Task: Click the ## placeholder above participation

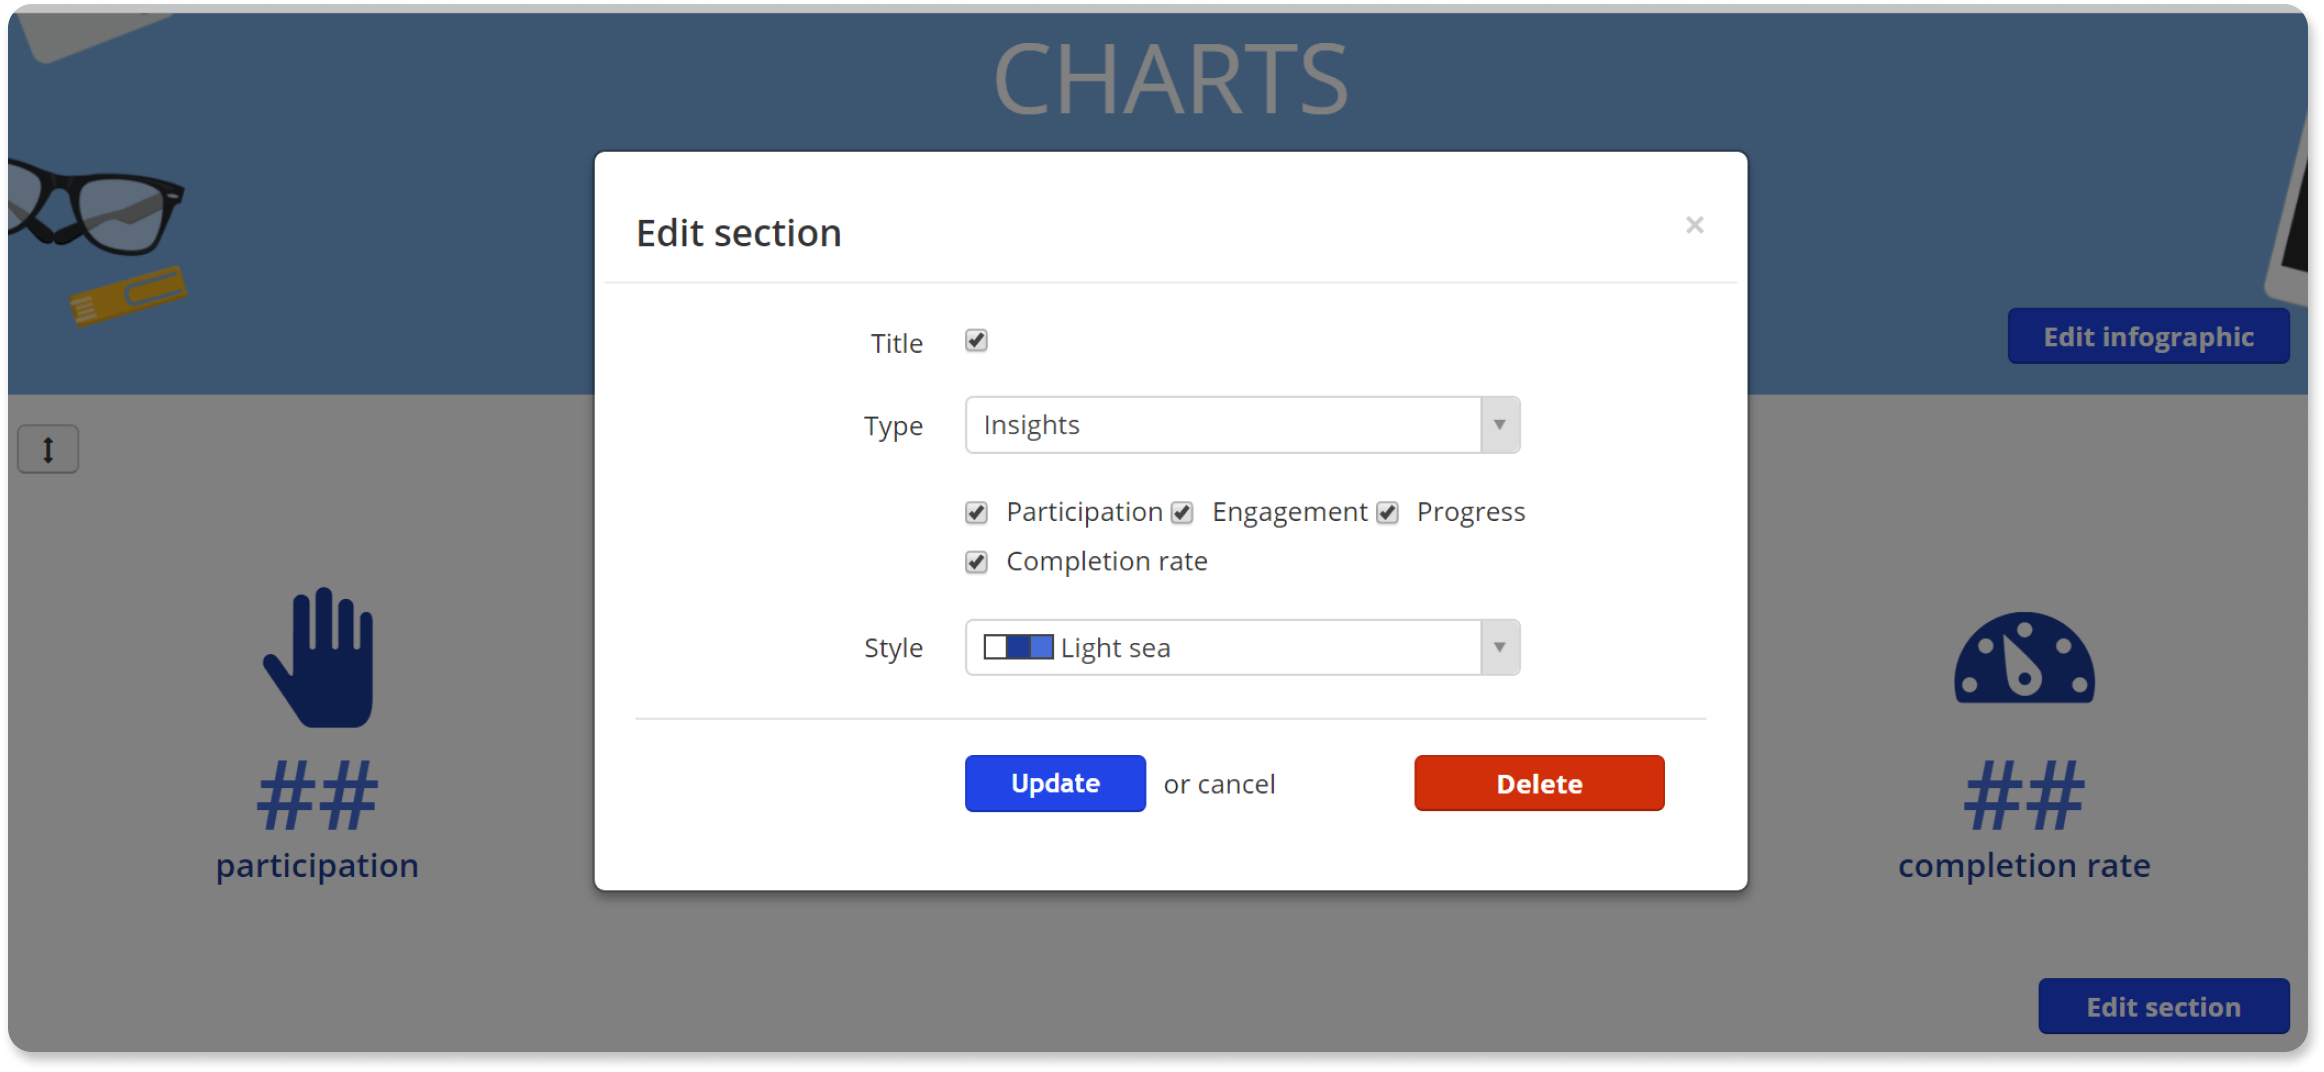Action: click(x=318, y=795)
